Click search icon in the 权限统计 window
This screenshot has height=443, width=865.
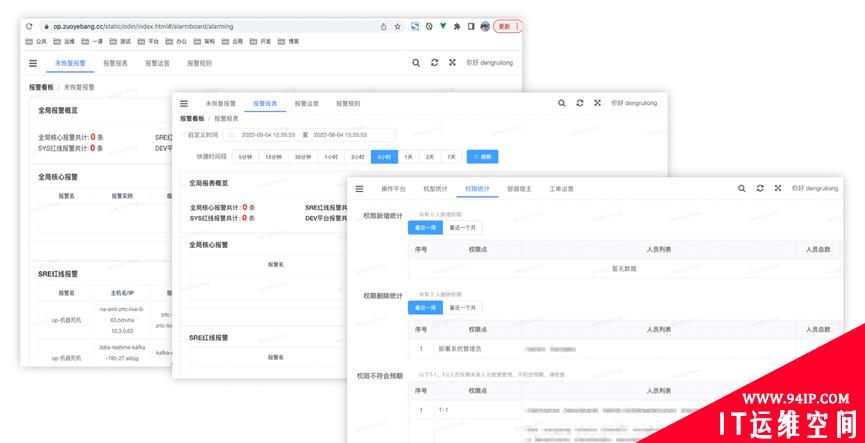[742, 188]
